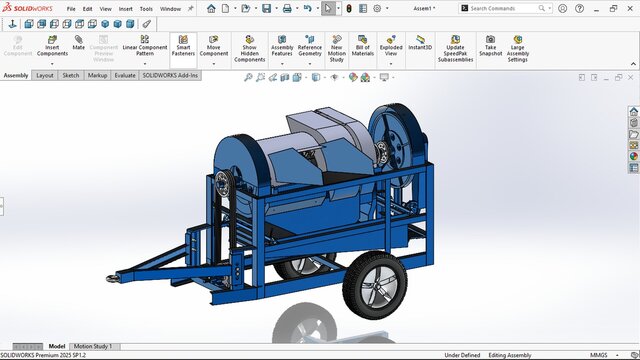Viewport: 640px width, 360px height.
Task: Switch to the Evaluate tab
Action: pos(124,76)
